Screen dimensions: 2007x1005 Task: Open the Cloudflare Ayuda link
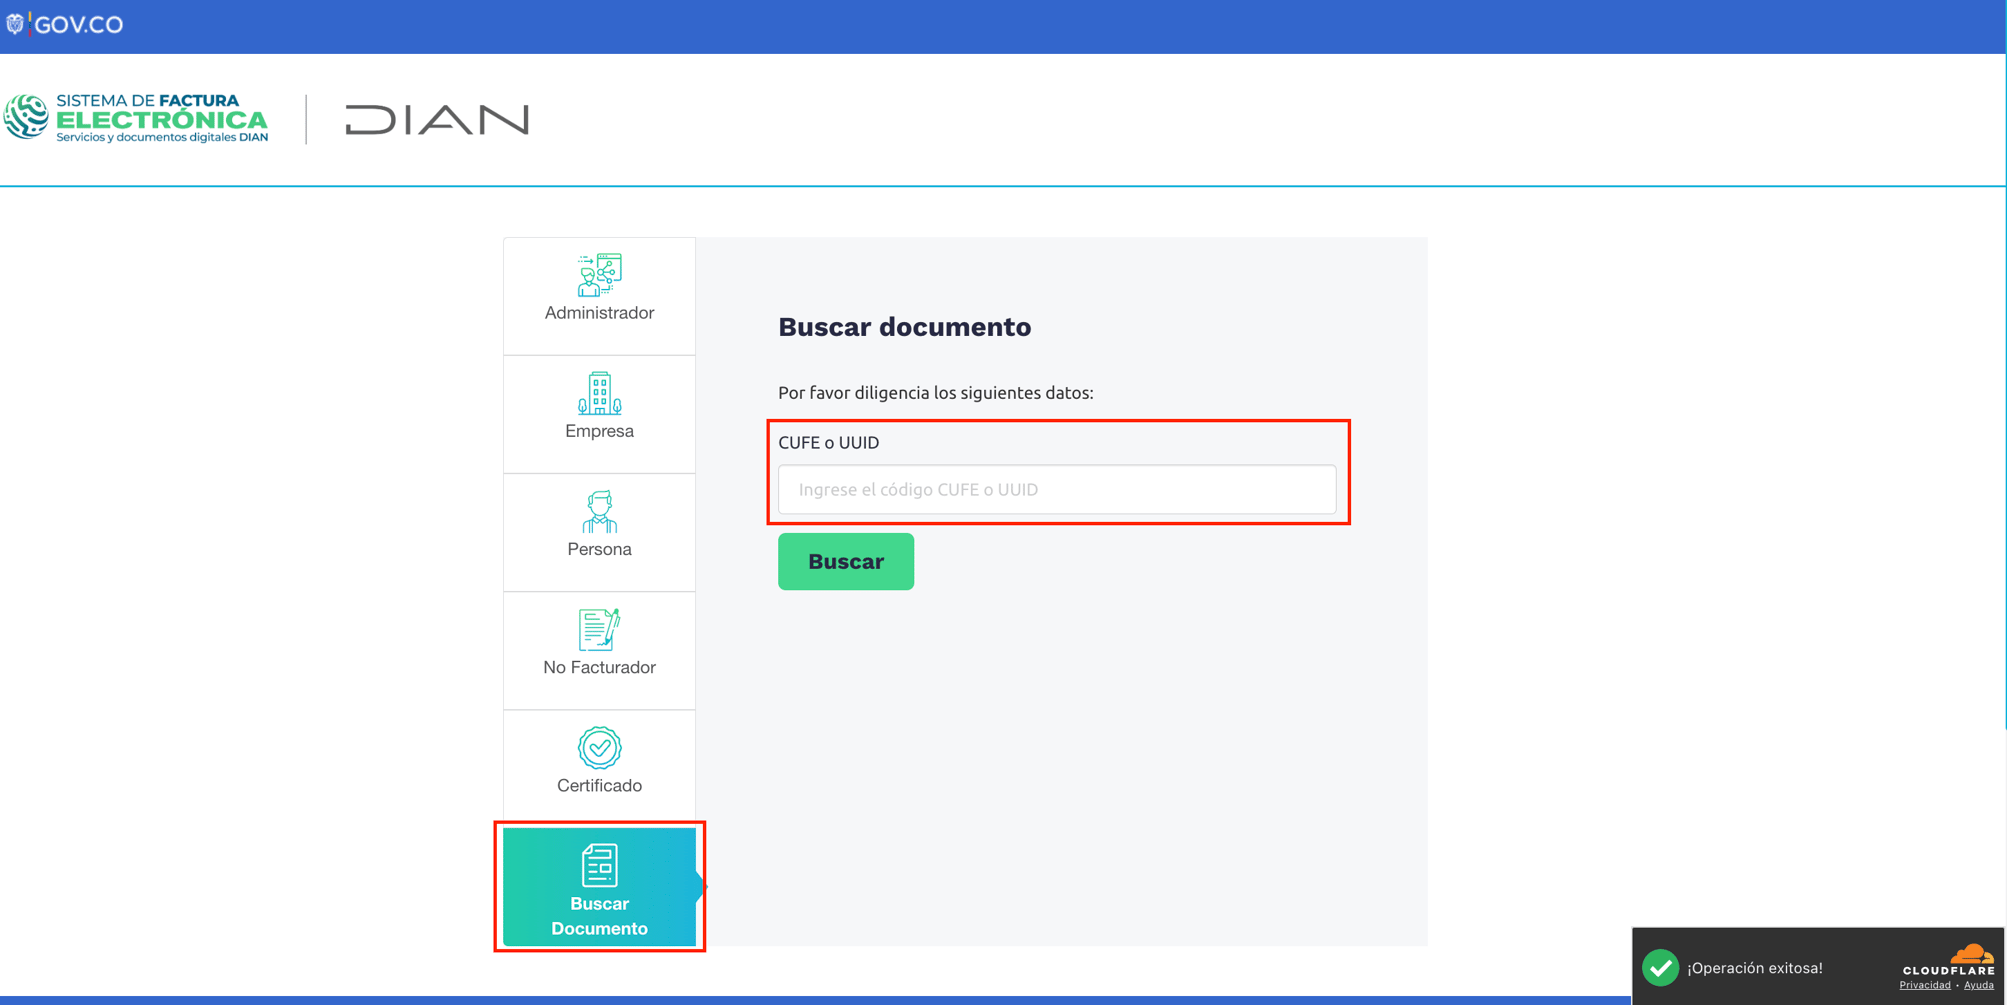pos(1979,985)
